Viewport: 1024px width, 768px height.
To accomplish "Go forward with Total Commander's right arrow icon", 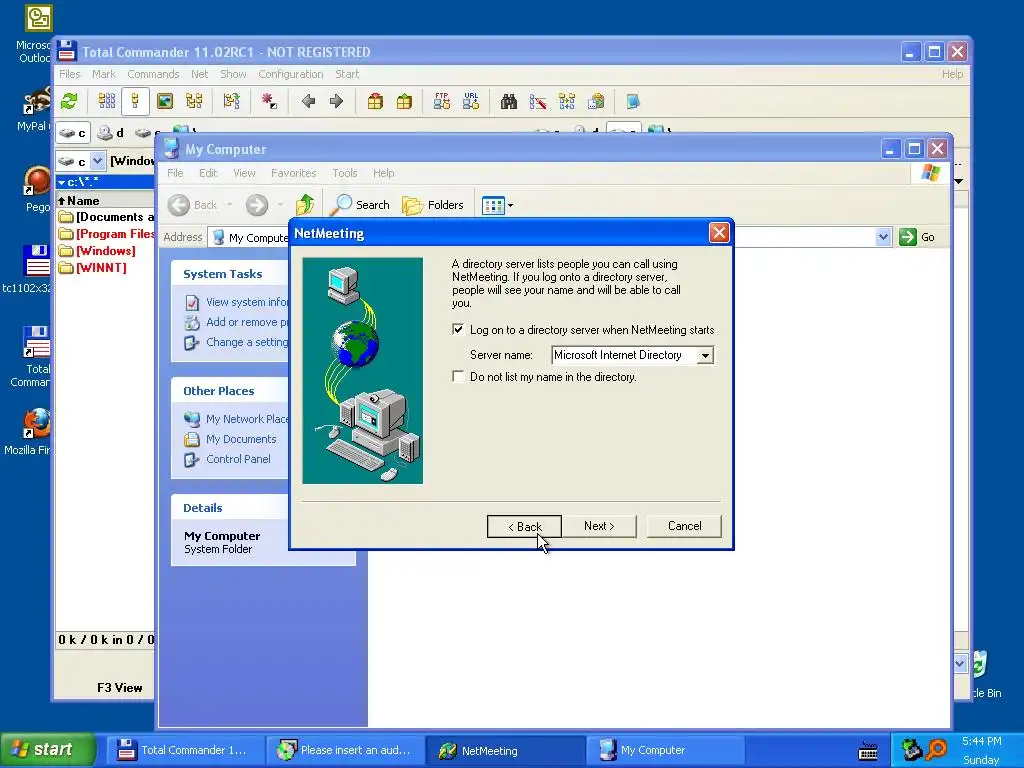I will pos(336,101).
